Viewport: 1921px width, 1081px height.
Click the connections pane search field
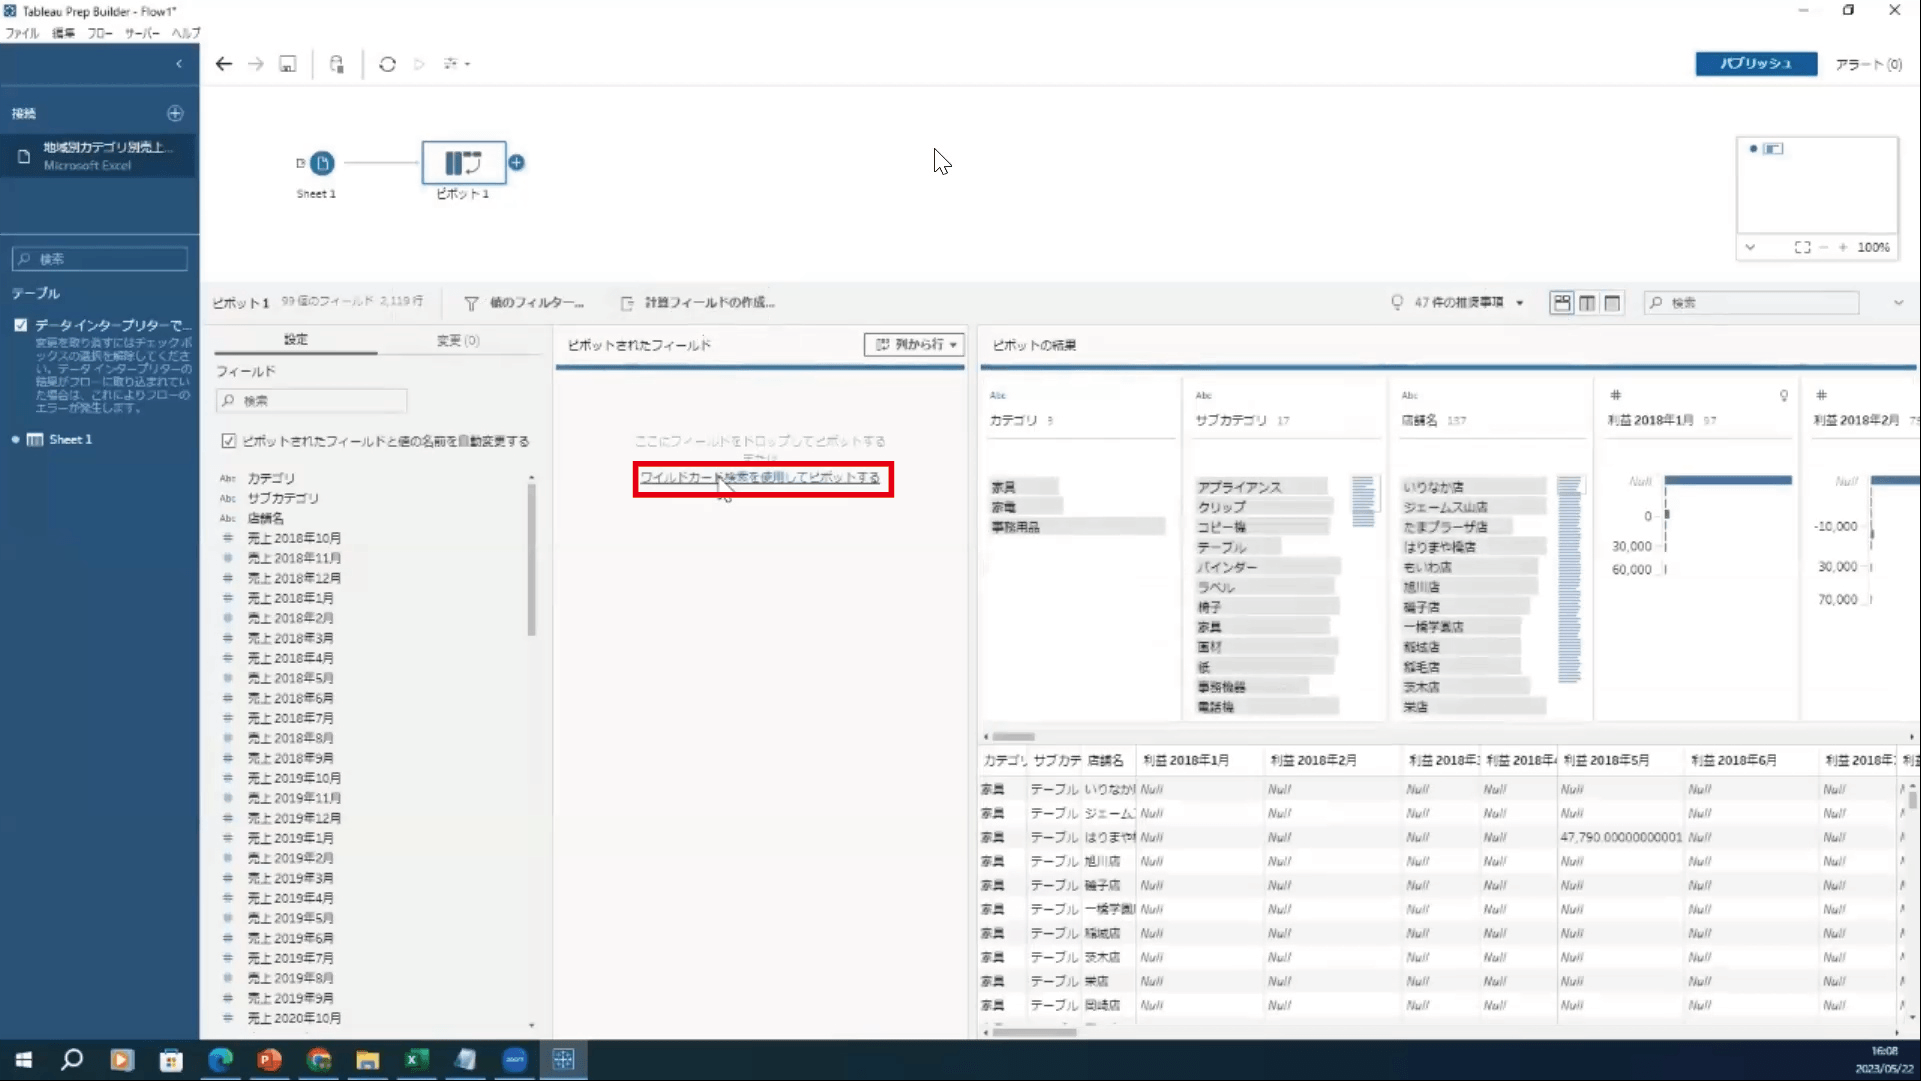coord(100,258)
